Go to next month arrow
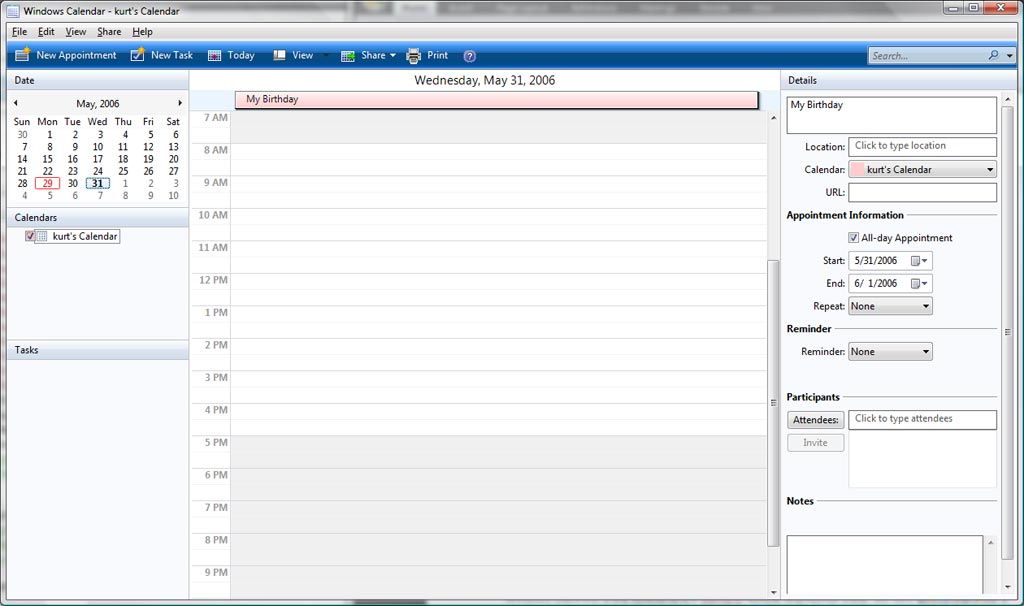Image resolution: width=1024 pixels, height=606 pixels. pyautogui.click(x=180, y=103)
